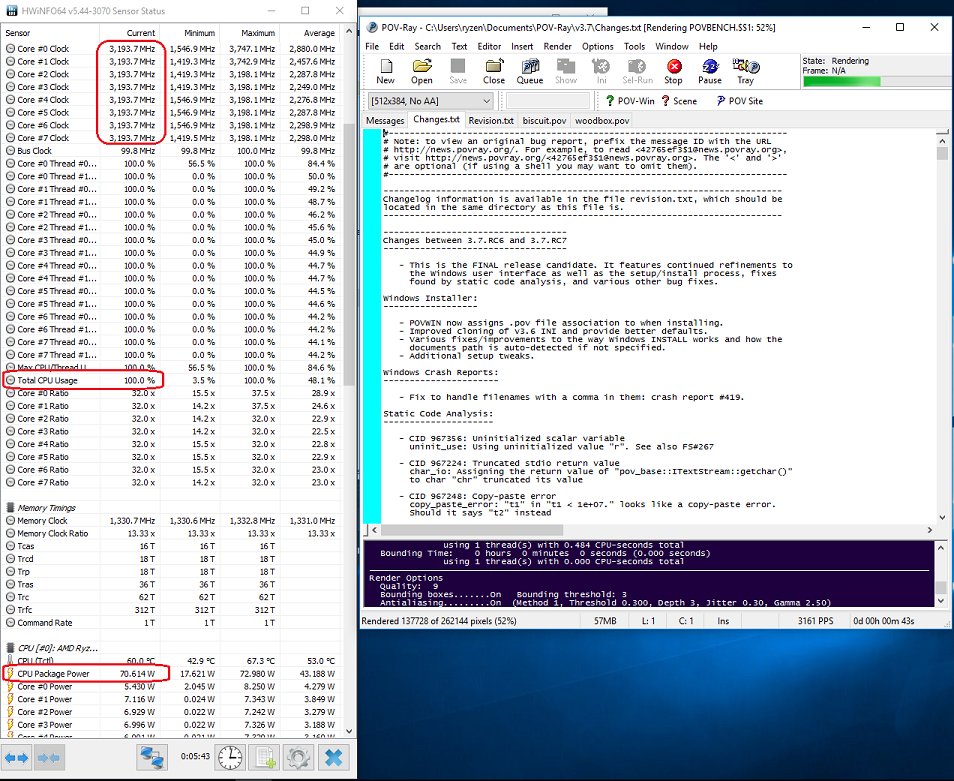The width and height of the screenshot is (954, 781).
Task: Open a file using POV-Ray Open icon
Action: [422, 71]
